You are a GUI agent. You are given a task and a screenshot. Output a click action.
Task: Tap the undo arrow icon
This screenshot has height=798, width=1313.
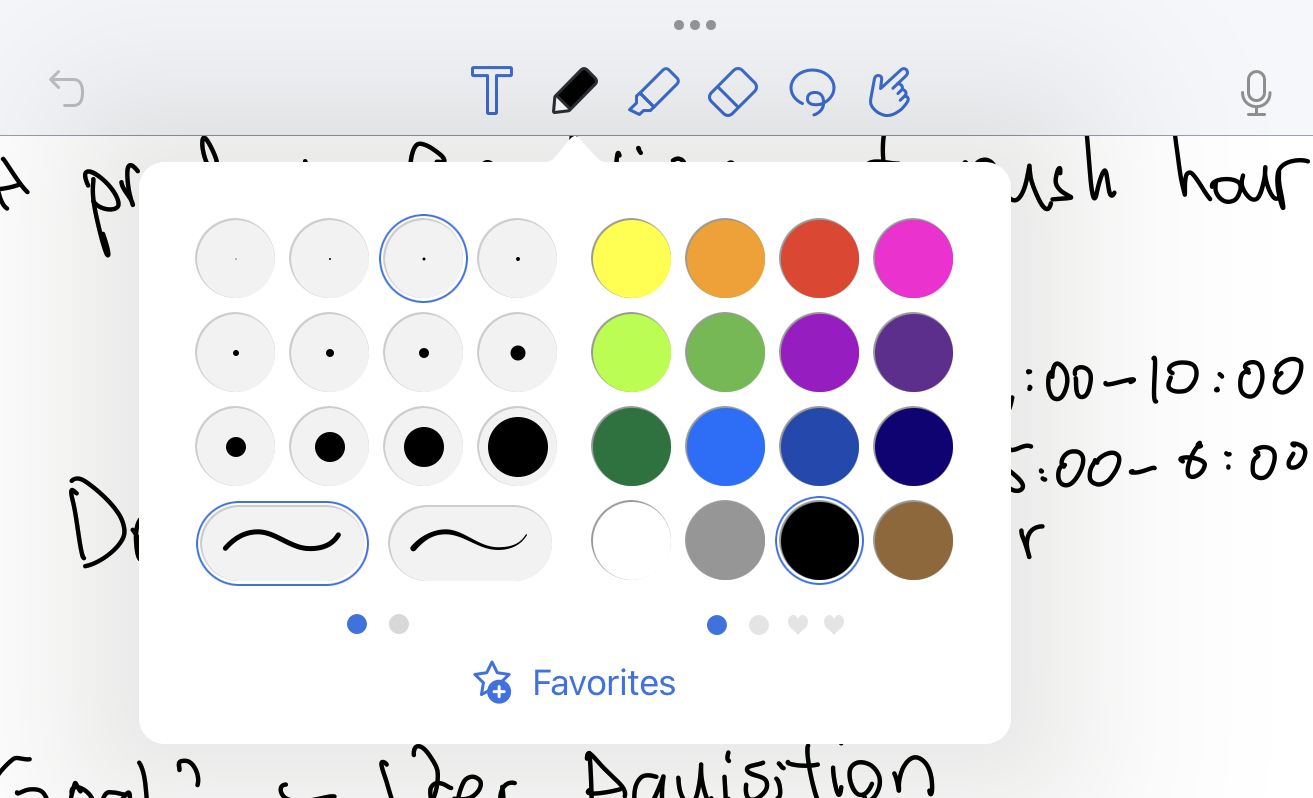point(67,89)
